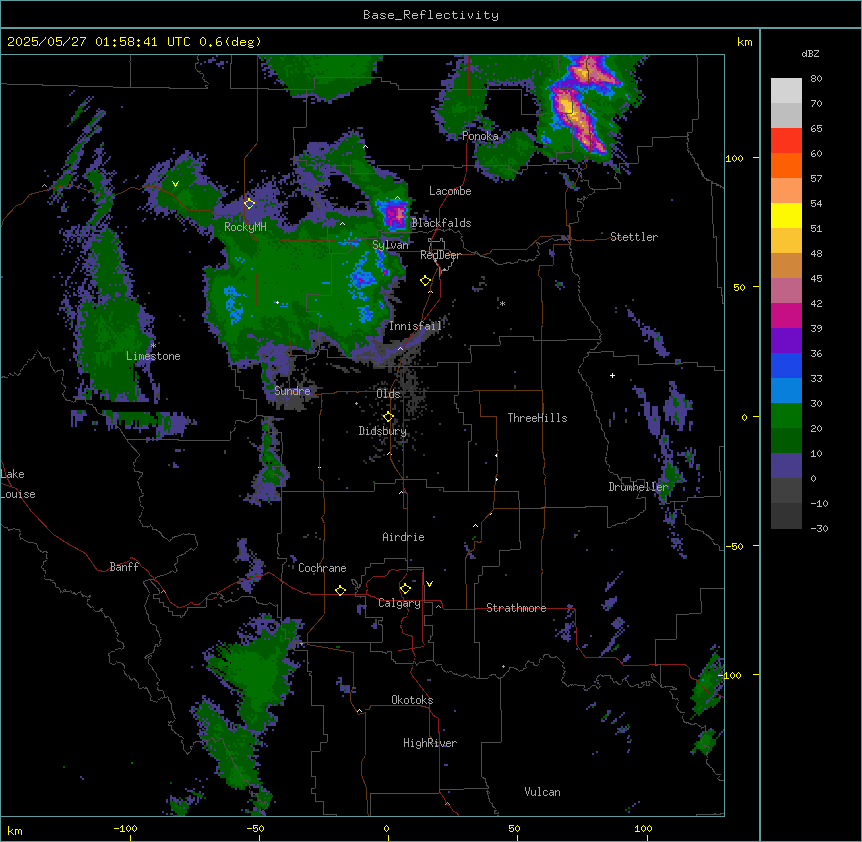The width and height of the screenshot is (862, 842).
Task: Select the red 60-65 dBZ legend swatch
Action: pos(786,141)
